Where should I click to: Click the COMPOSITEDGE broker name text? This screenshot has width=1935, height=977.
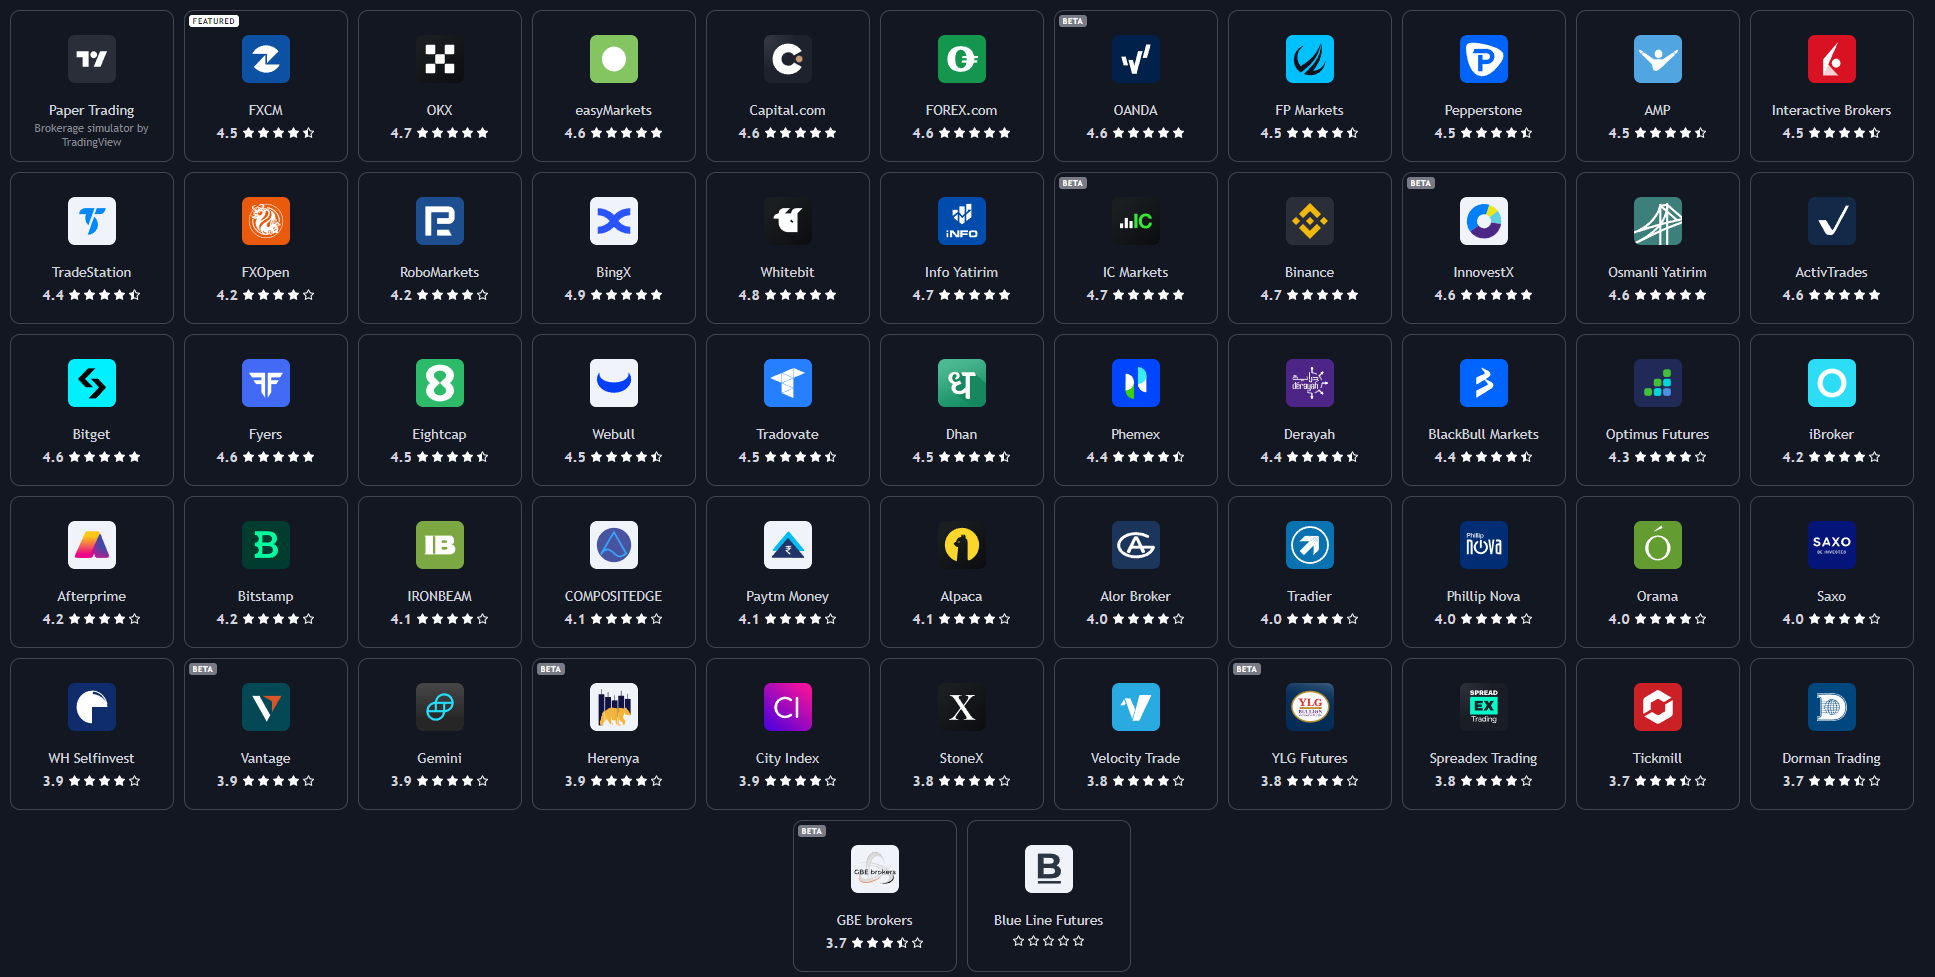pos(614,596)
